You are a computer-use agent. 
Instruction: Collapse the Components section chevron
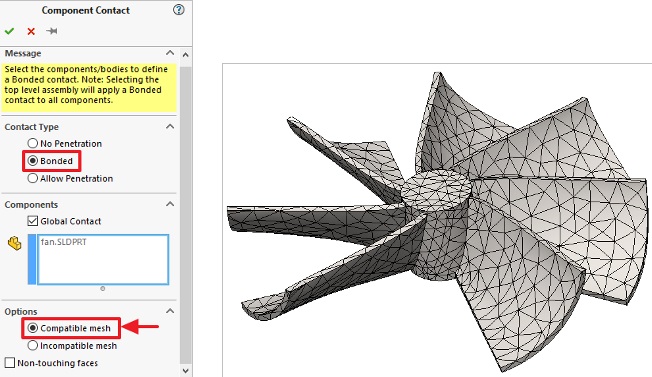pos(170,204)
